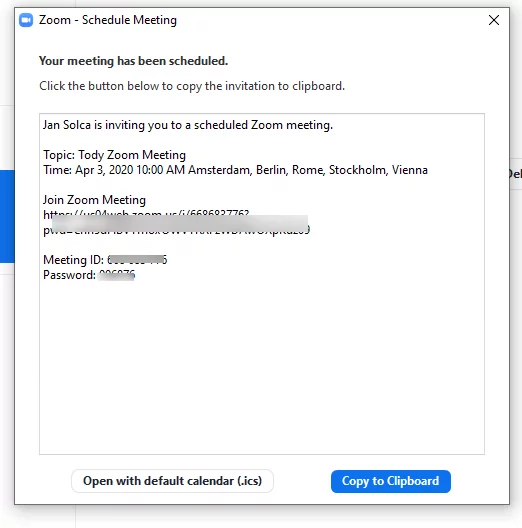Click the word 'Vienna' in the time zone text
Viewport: 522px width, 528px height.
(410, 170)
